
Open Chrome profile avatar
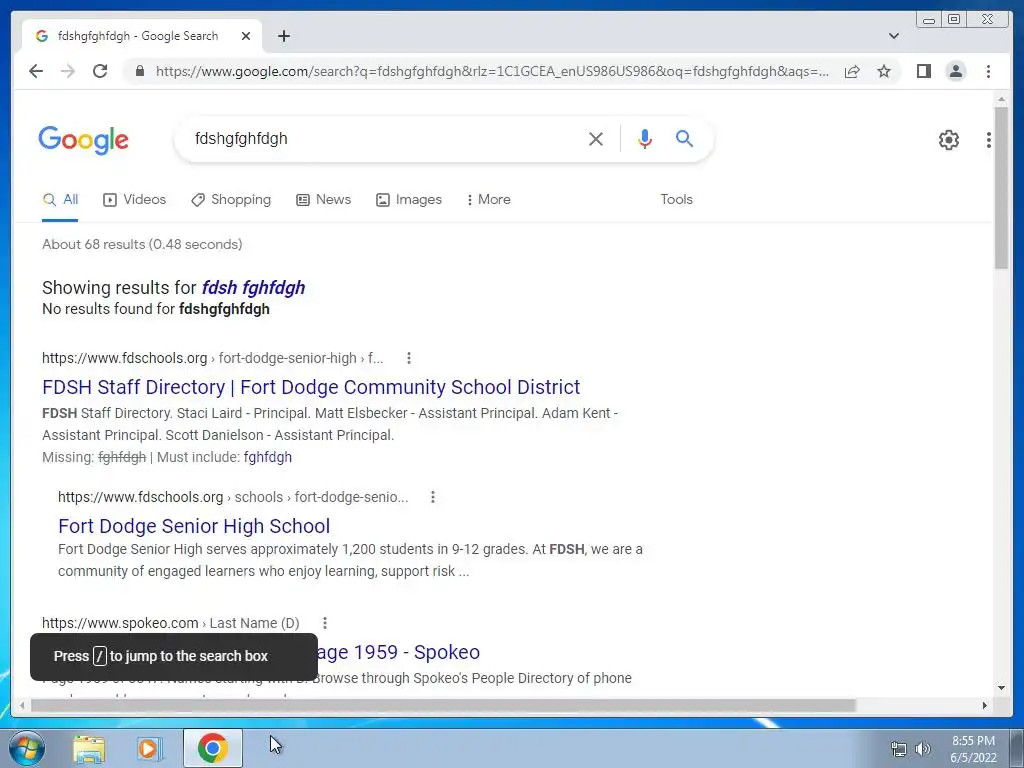click(956, 71)
